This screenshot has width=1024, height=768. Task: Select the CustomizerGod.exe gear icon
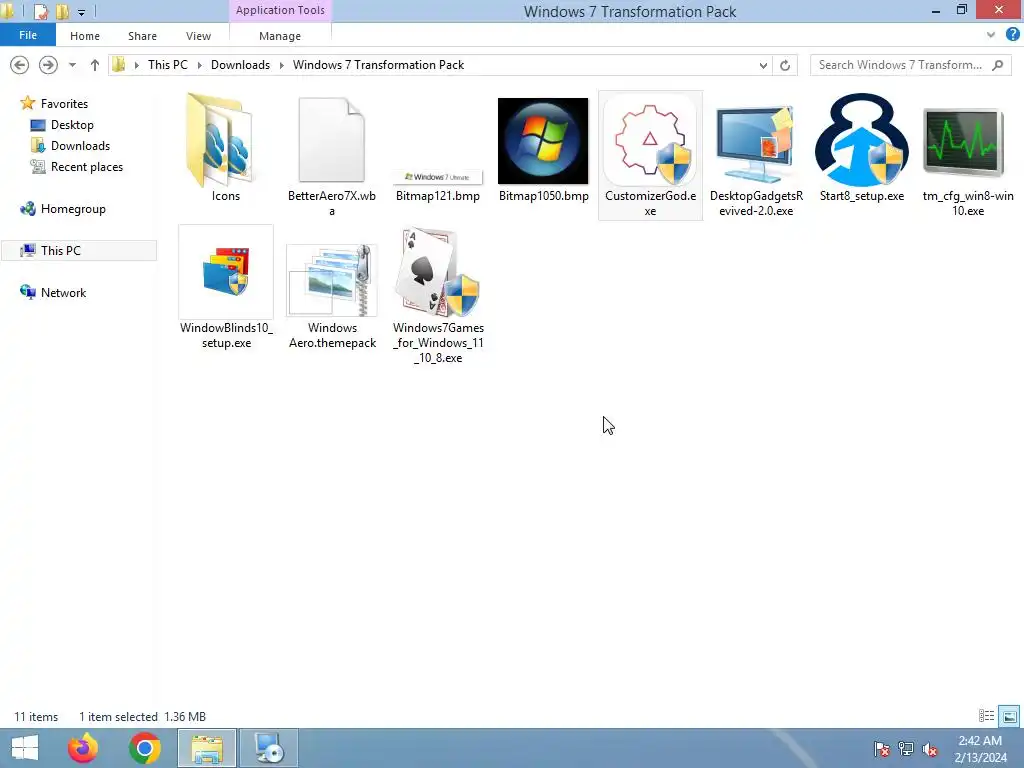[x=650, y=141]
